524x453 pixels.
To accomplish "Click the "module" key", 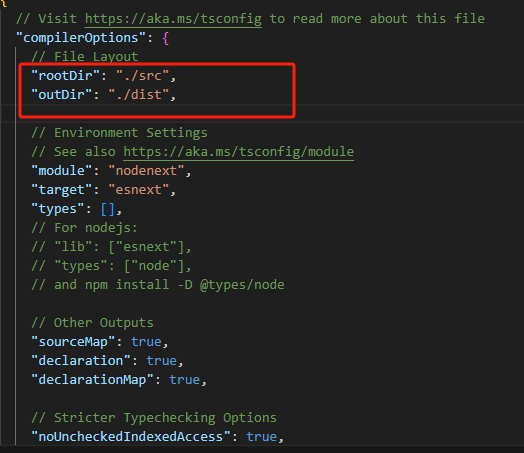I will pyautogui.click(x=61, y=171).
